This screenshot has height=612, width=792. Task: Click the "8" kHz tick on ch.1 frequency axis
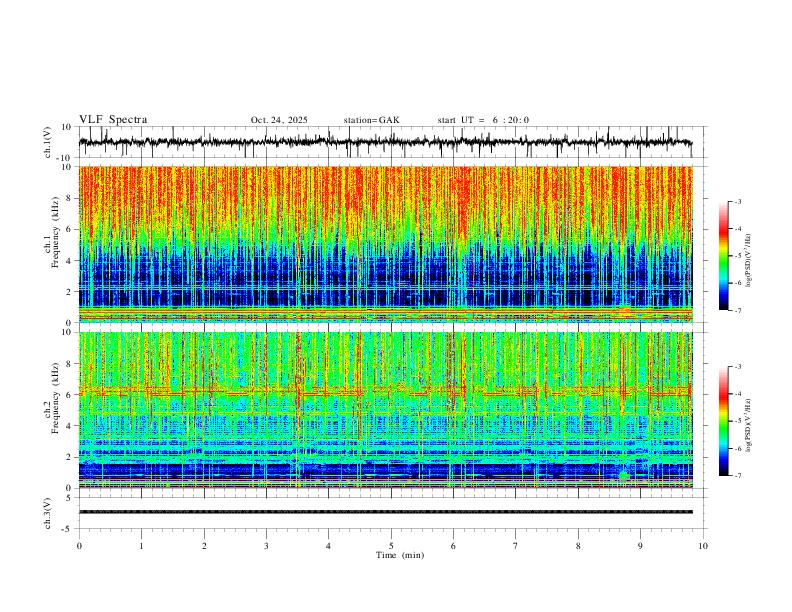[x=70, y=198]
